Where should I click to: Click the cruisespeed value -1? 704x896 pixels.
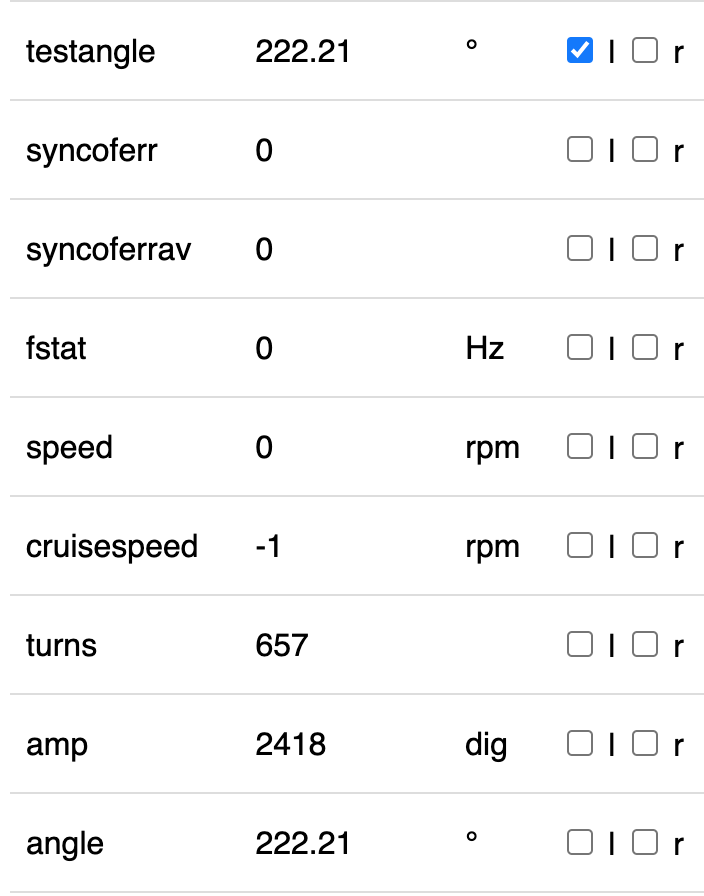click(x=268, y=546)
